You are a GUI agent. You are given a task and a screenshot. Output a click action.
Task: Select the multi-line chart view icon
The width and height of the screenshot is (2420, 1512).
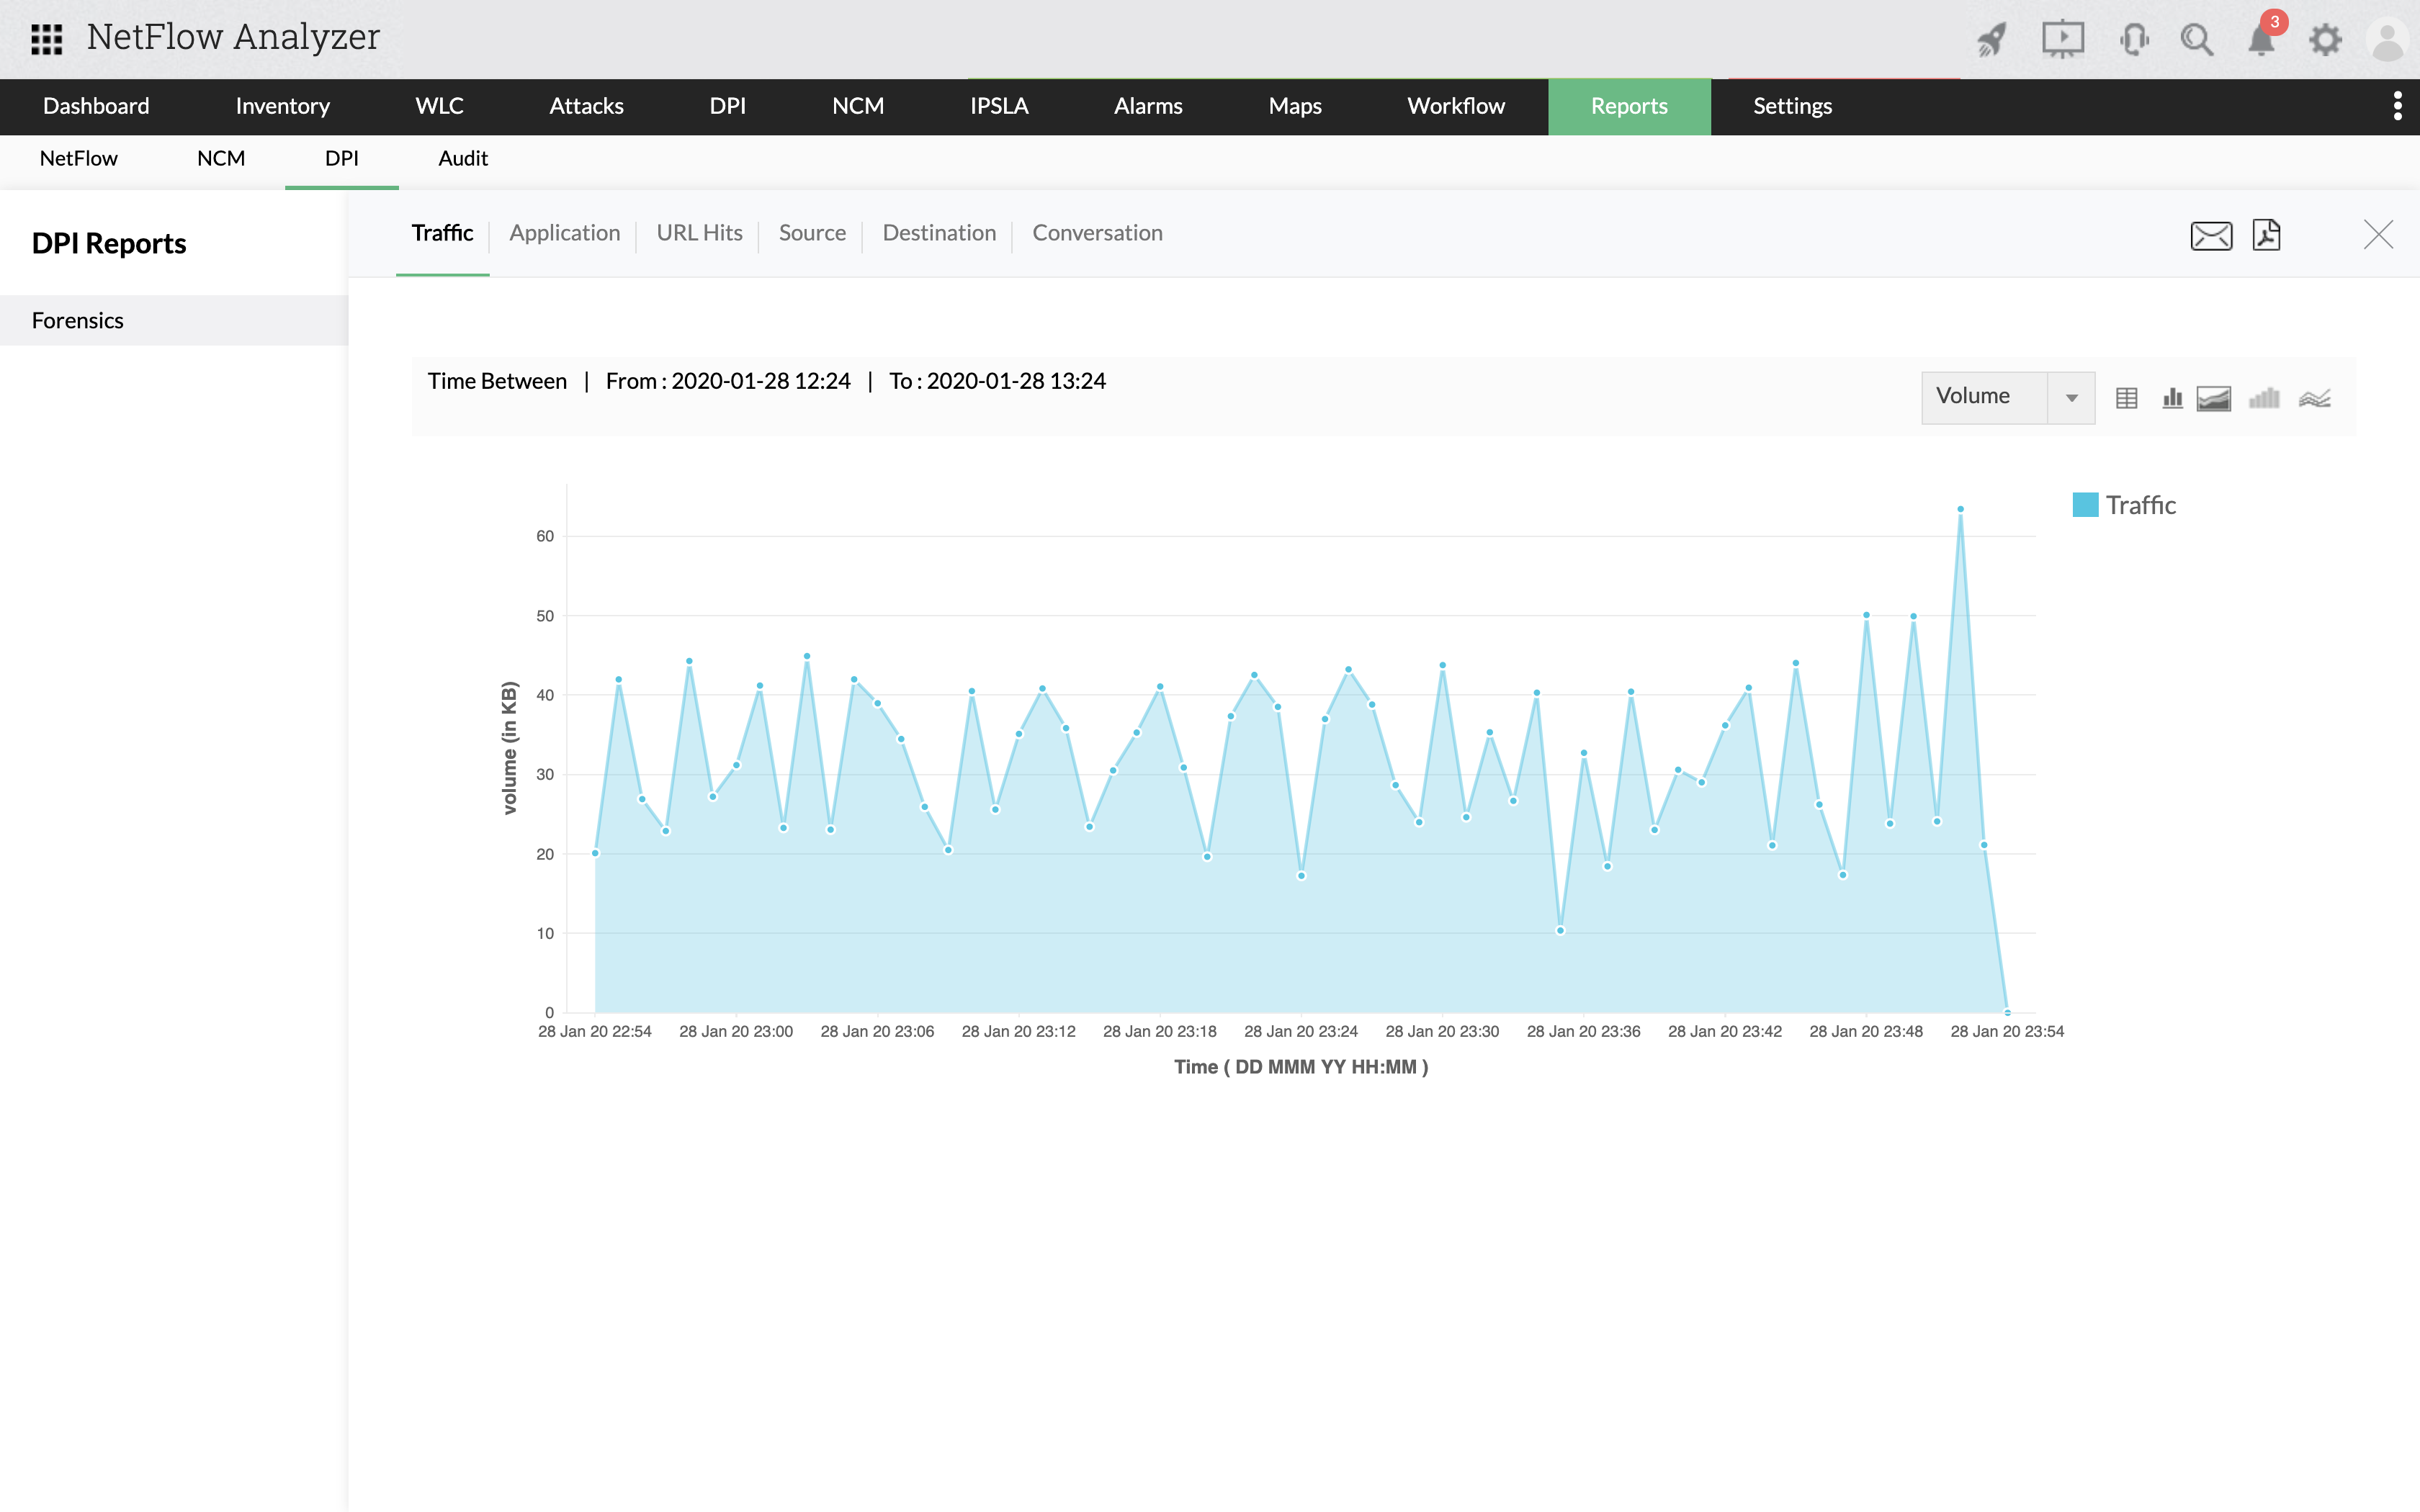pyautogui.click(x=2314, y=398)
